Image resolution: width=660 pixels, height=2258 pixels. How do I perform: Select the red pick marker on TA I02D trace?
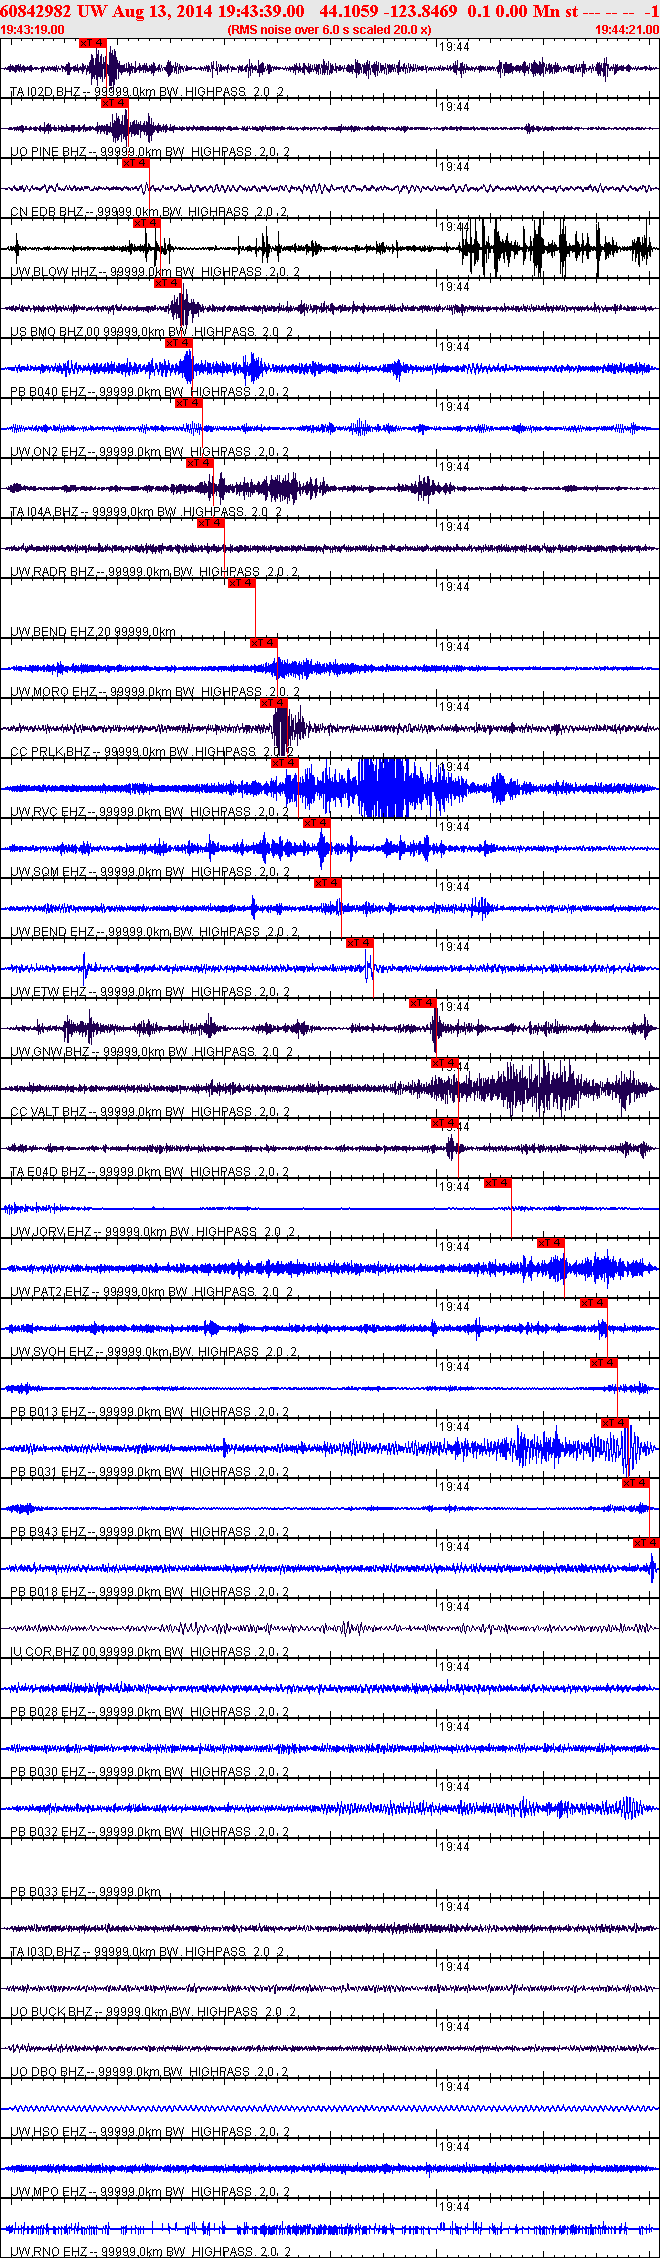coord(92,43)
